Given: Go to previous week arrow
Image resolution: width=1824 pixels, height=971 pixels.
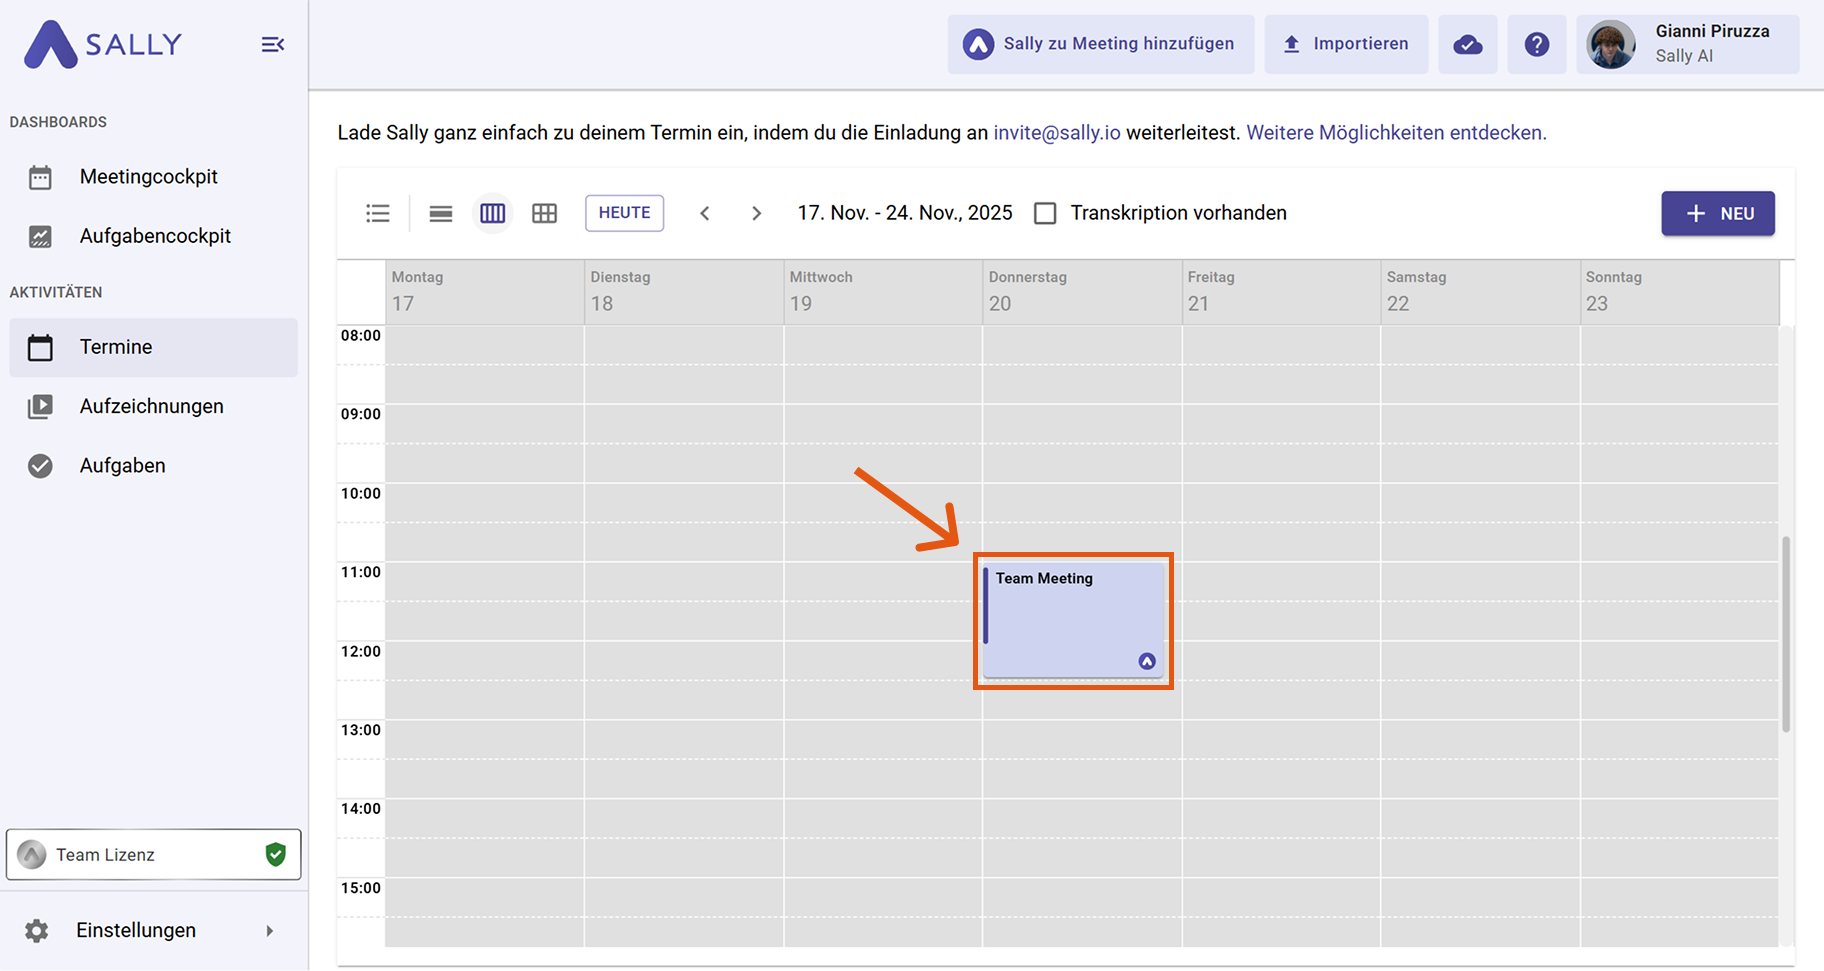Looking at the screenshot, I should tap(705, 213).
